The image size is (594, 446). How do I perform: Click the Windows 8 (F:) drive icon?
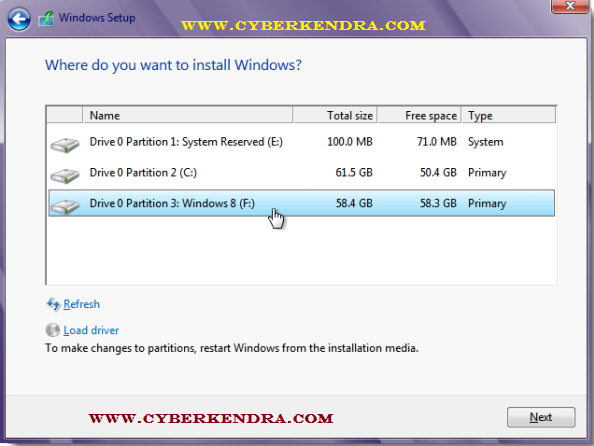pos(65,207)
